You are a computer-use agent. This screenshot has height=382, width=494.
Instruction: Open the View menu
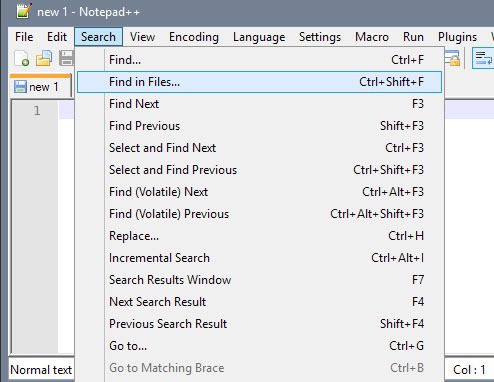142,37
